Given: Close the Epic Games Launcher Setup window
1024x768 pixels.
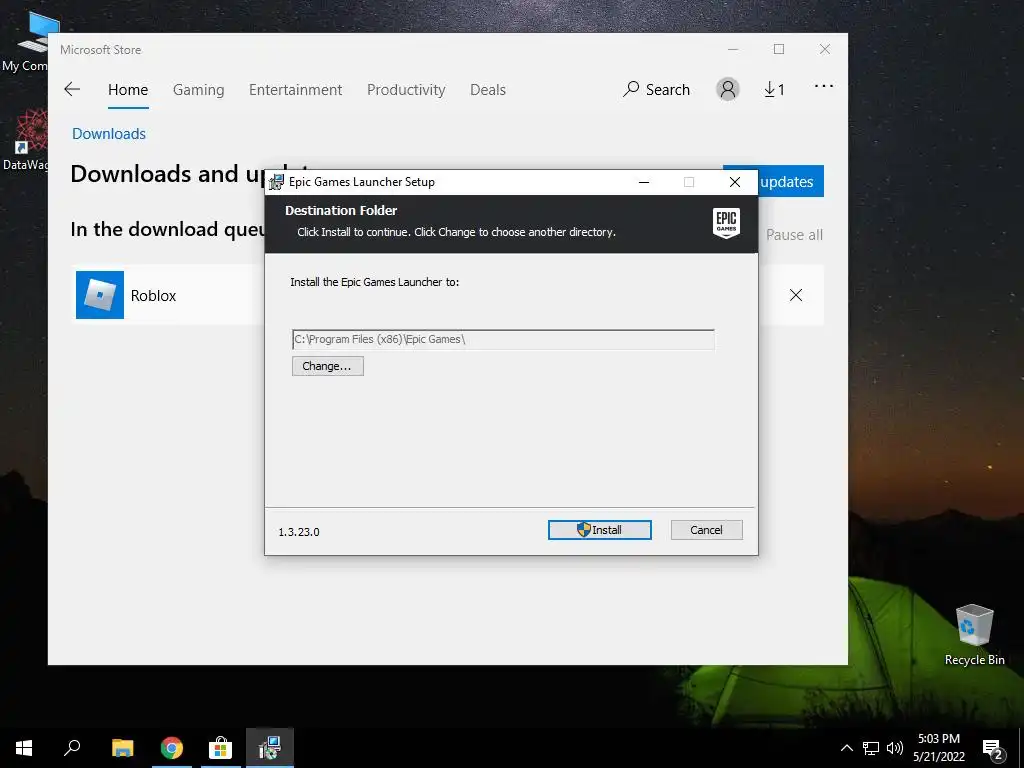Looking at the screenshot, I should pyautogui.click(x=735, y=182).
